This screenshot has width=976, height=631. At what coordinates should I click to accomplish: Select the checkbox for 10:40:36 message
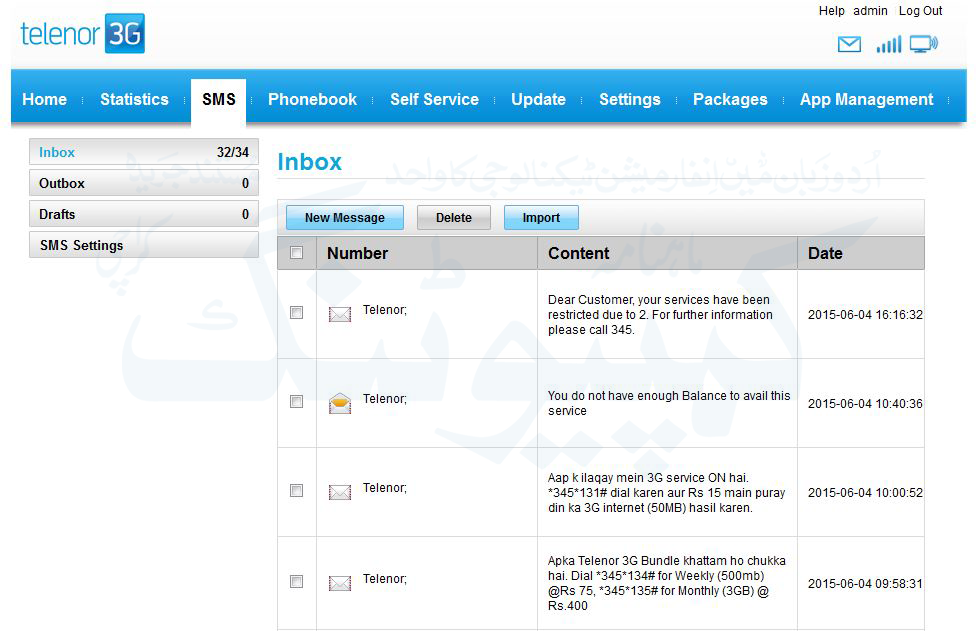[296, 402]
